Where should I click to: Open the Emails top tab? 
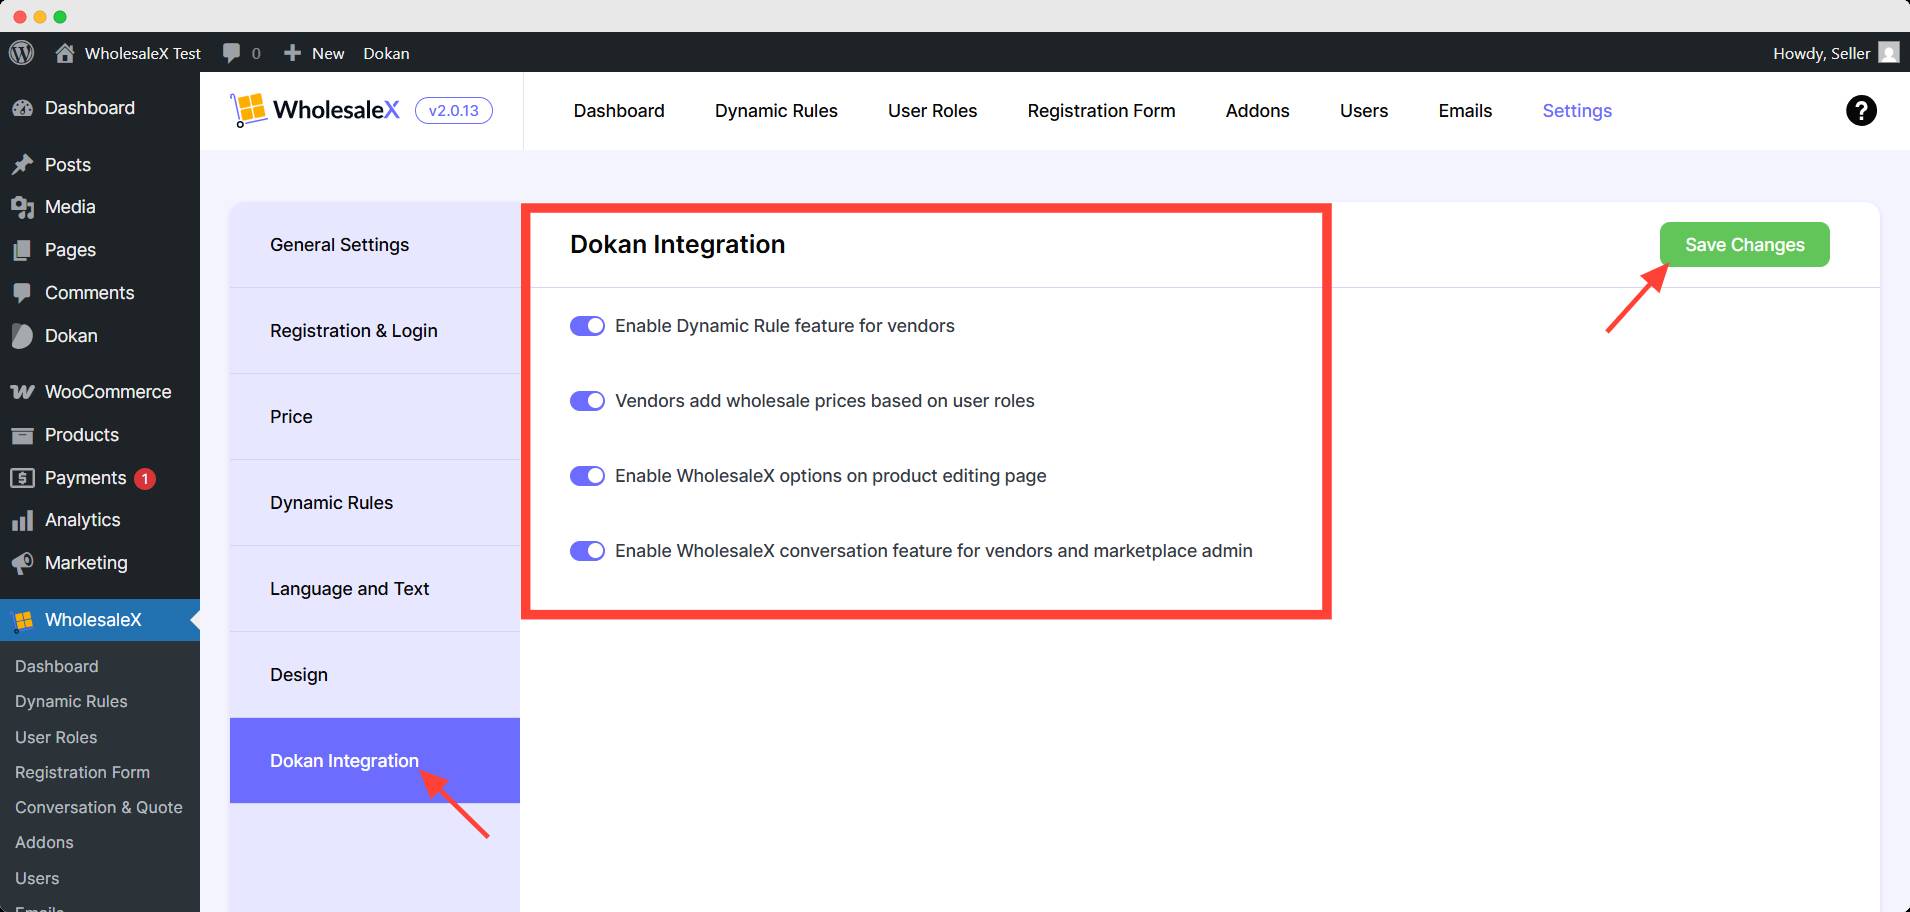pyautogui.click(x=1465, y=111)
